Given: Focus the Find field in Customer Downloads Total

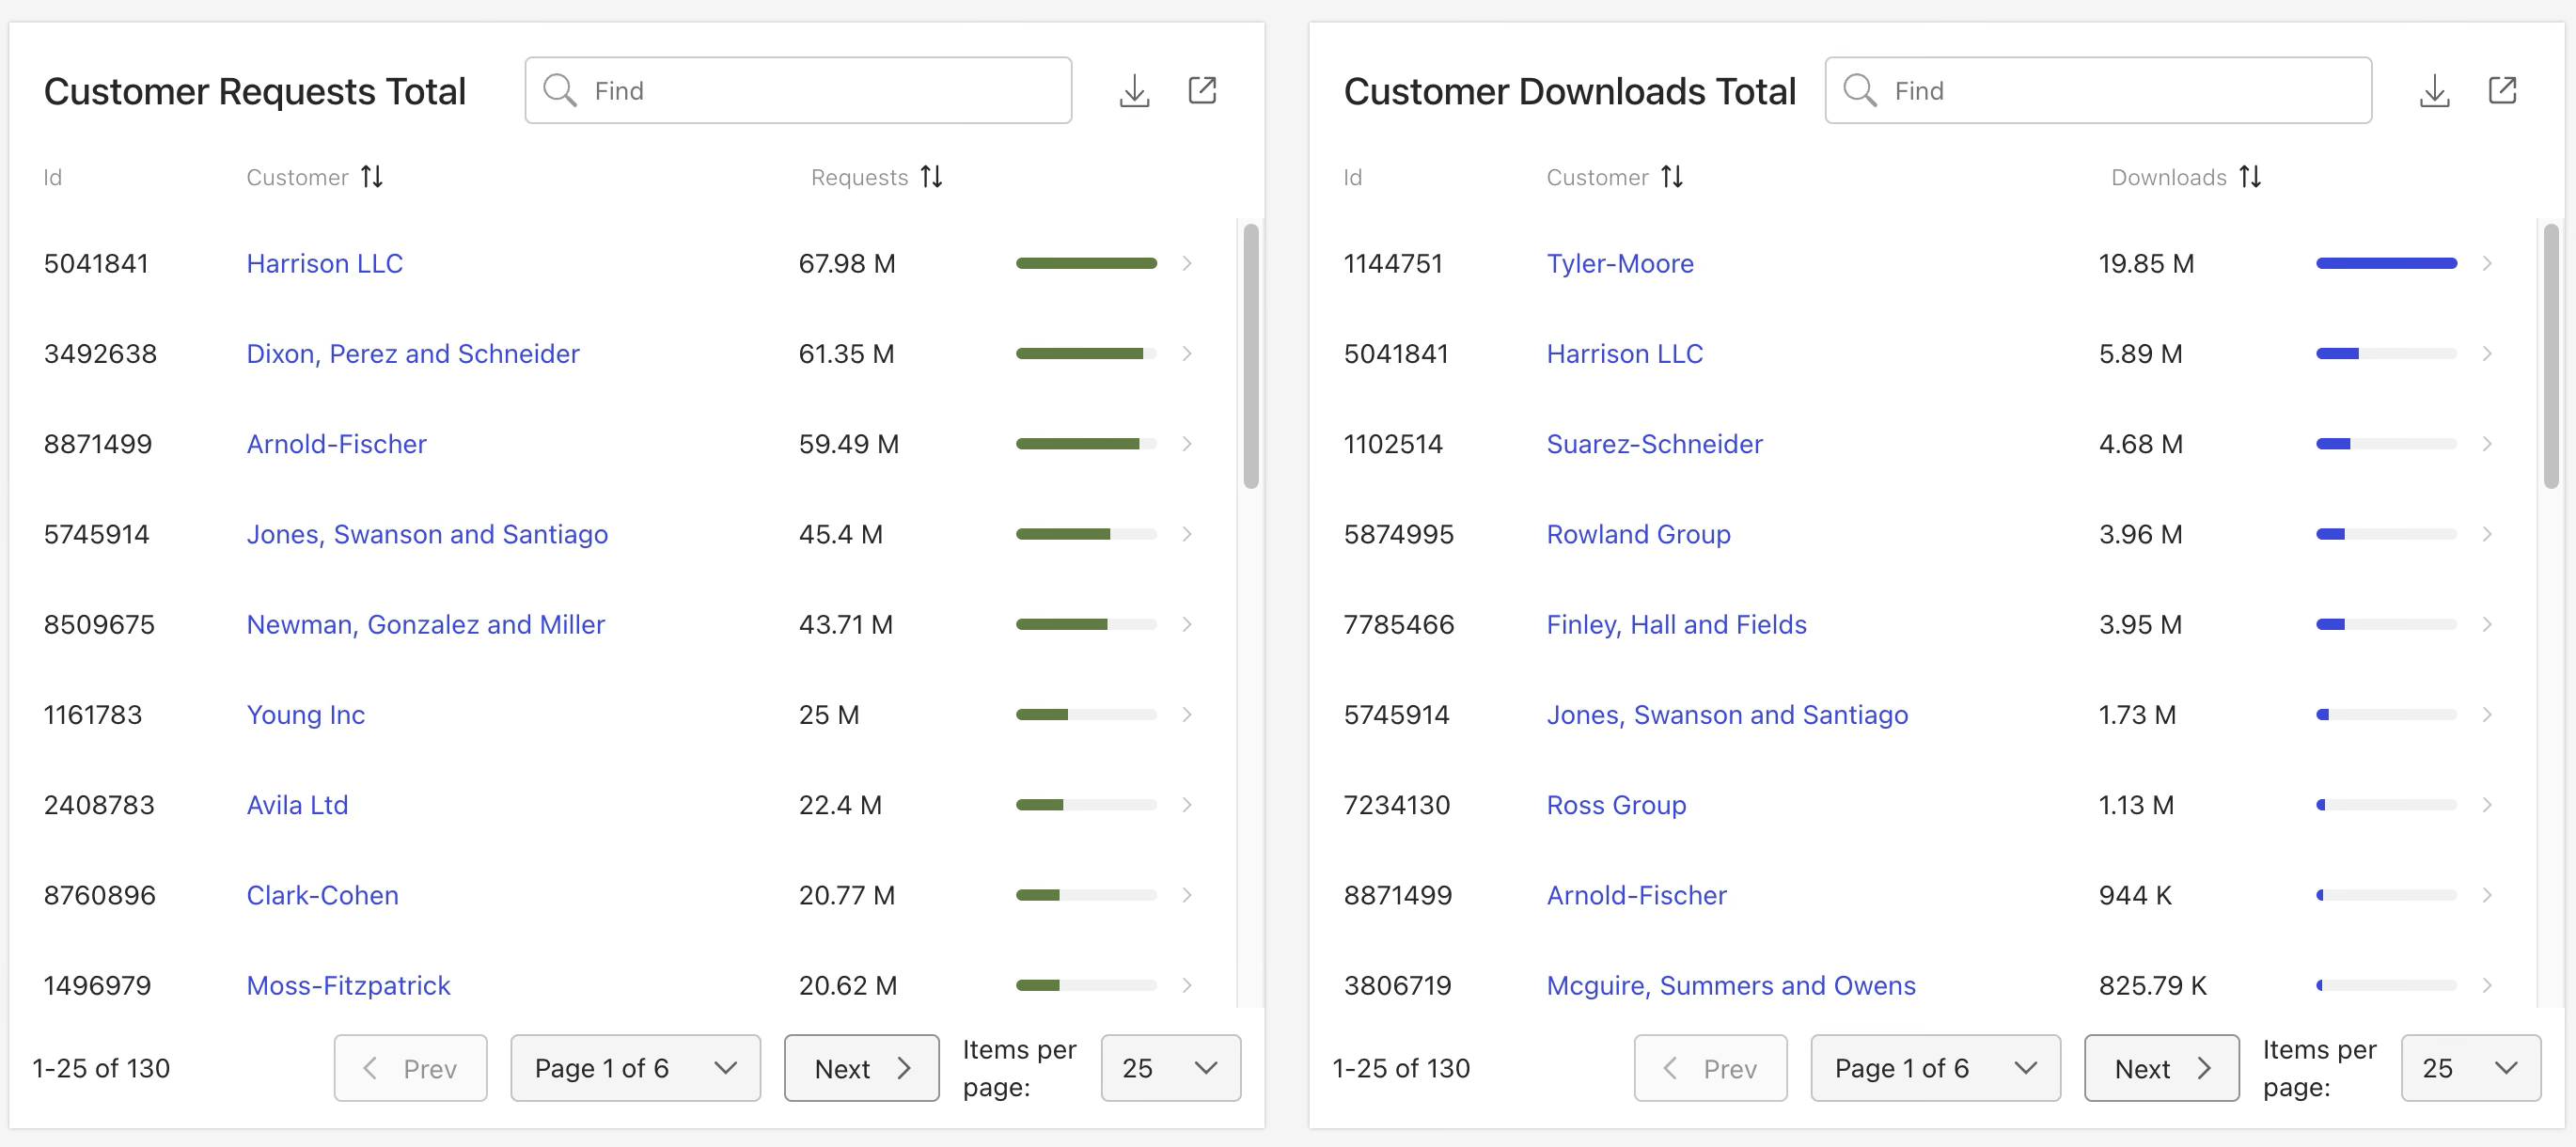Looking at the screenshot, I should (2098, 91).
